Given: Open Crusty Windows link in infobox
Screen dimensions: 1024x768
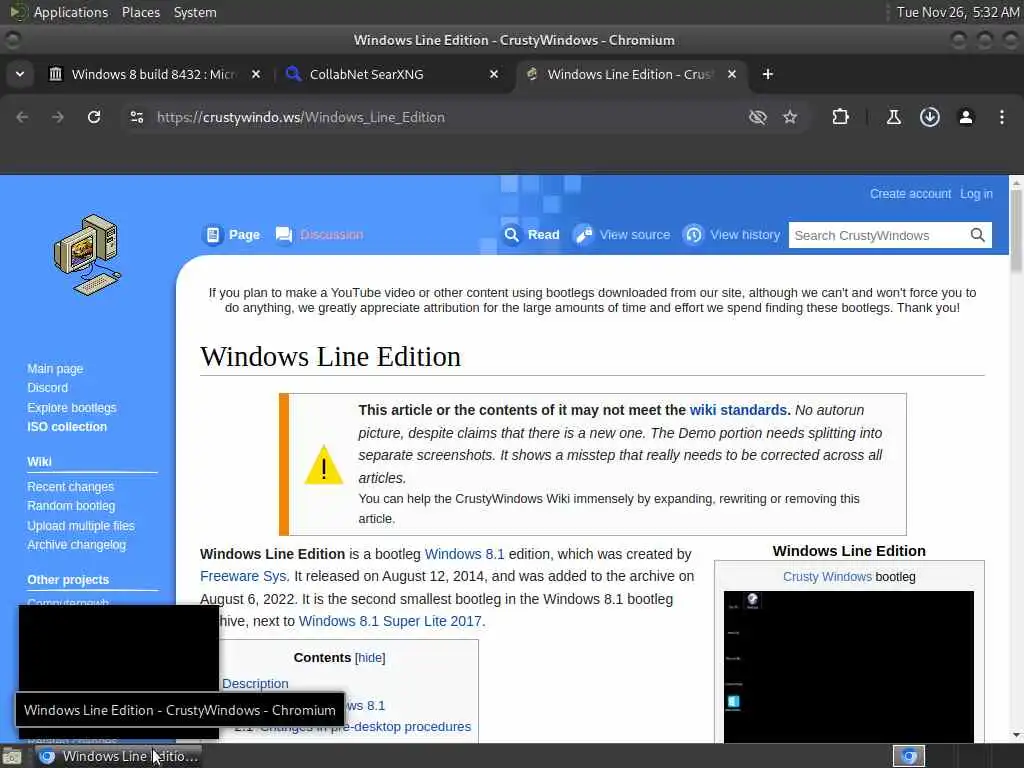Looking at the screenshot, I should (x=827, y=577).
